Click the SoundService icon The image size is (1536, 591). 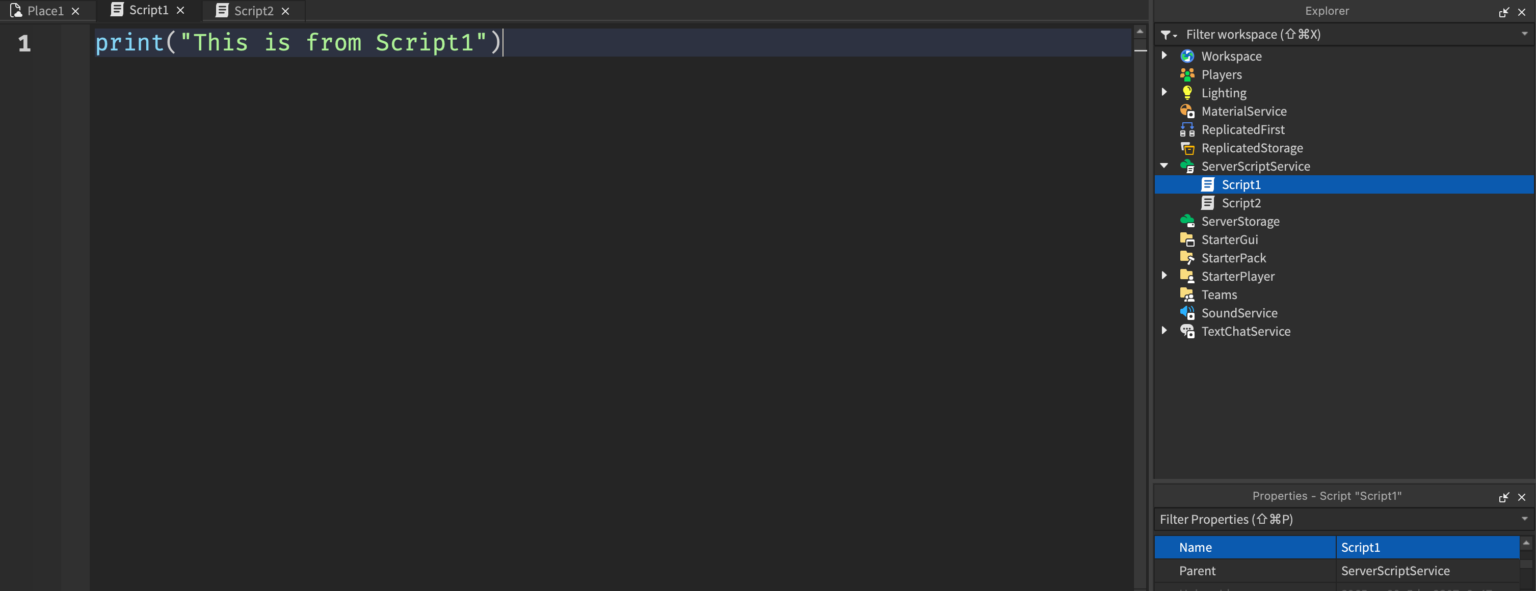click(x=1186, y=312)
